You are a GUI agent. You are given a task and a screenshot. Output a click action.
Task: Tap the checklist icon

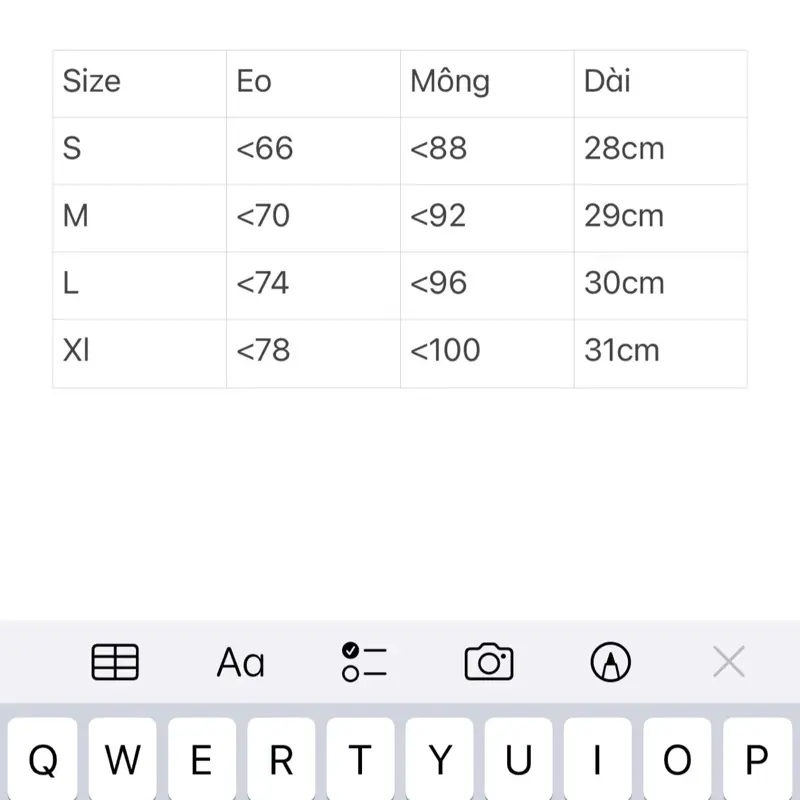point(364,662)
